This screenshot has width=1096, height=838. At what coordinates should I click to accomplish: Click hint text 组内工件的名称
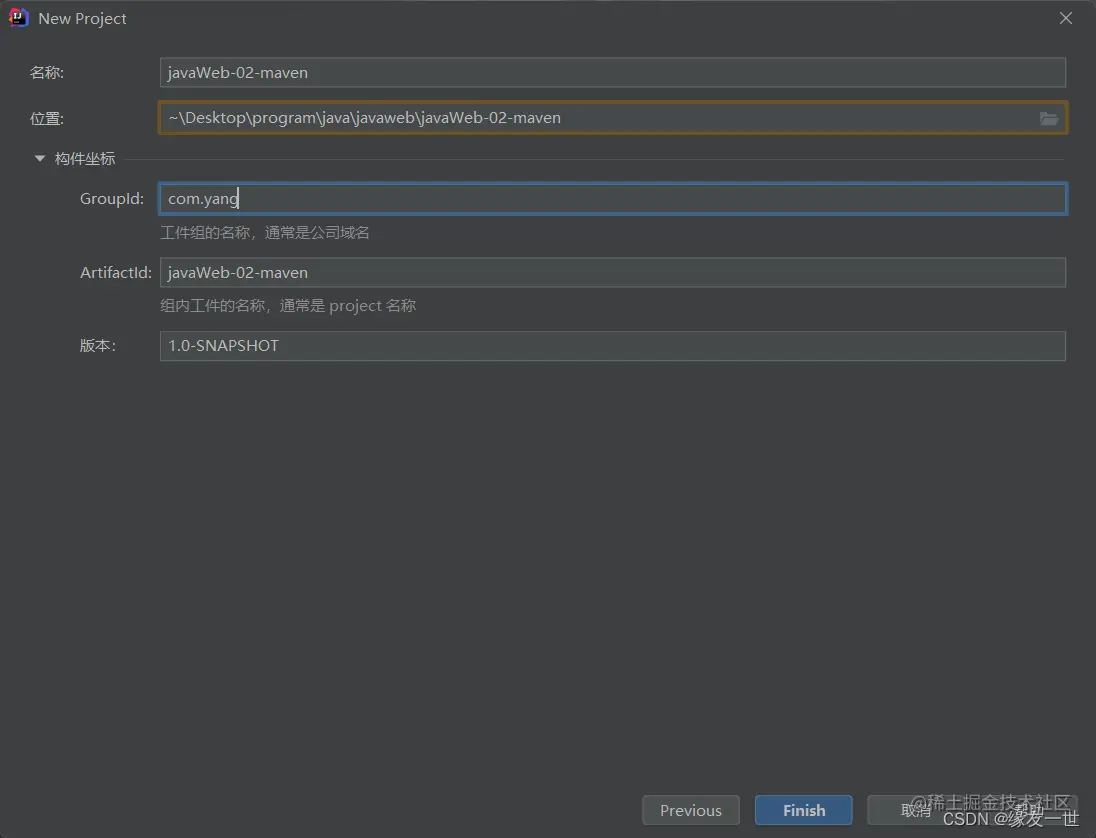click(x=213, y=305)
